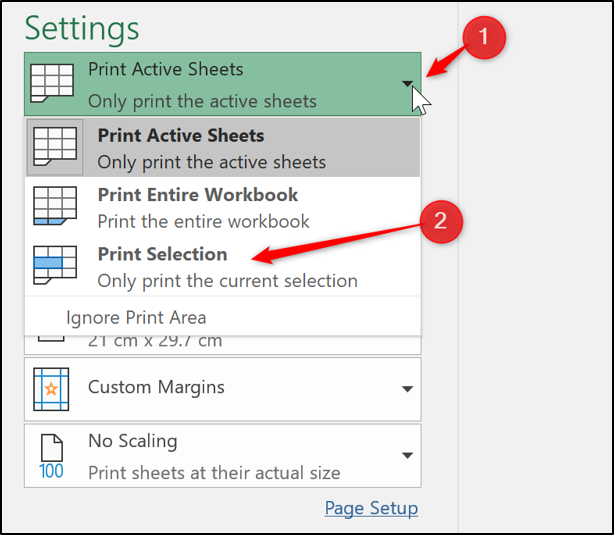Click the Print Active Sheets grid icon

(55, 148)
